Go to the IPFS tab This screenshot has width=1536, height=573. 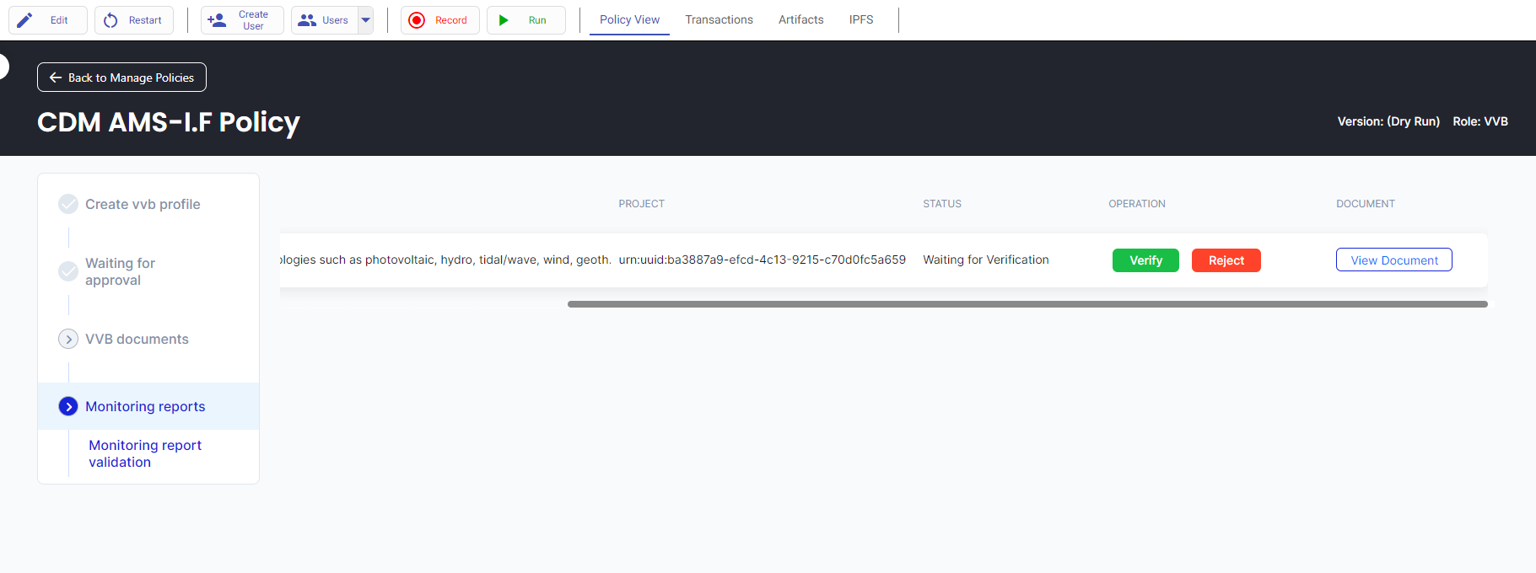click(x=861, y=20)
